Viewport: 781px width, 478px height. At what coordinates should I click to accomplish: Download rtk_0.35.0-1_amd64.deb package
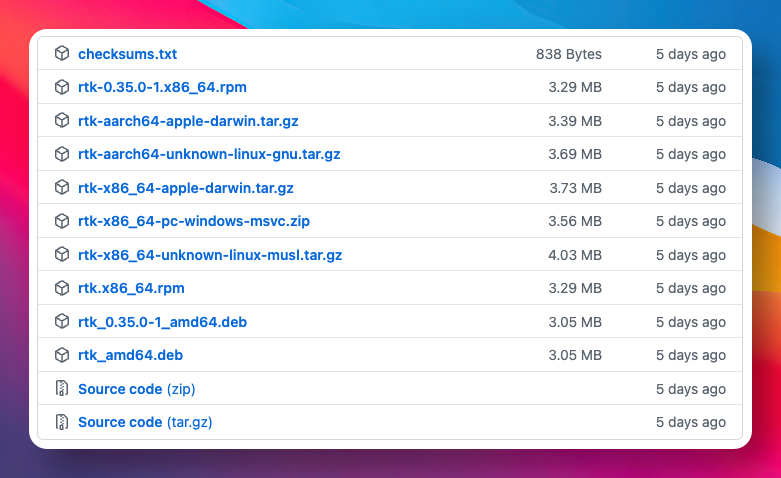click(x=162, y=322)
